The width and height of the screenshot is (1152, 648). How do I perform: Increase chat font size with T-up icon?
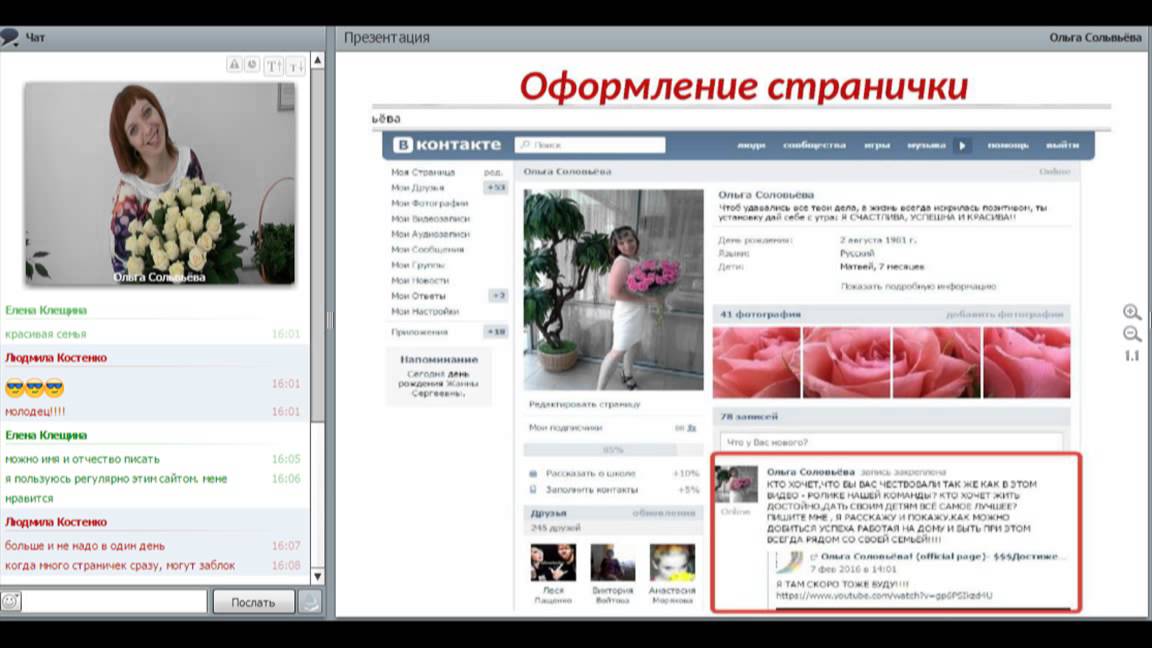[274, 66]
